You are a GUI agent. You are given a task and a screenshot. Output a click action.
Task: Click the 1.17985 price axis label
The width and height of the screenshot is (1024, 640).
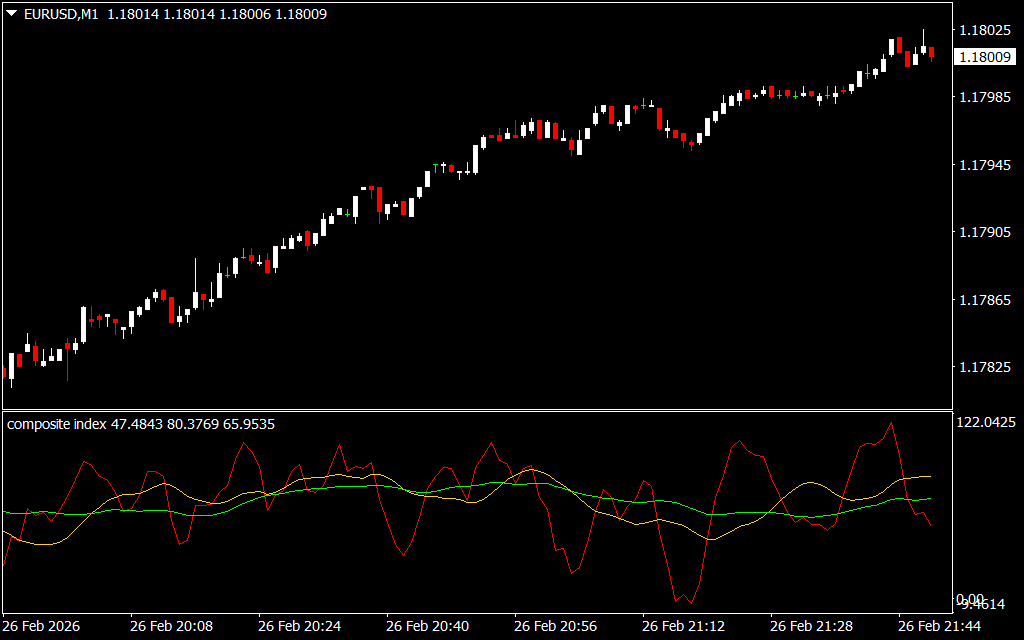(986, 98)
